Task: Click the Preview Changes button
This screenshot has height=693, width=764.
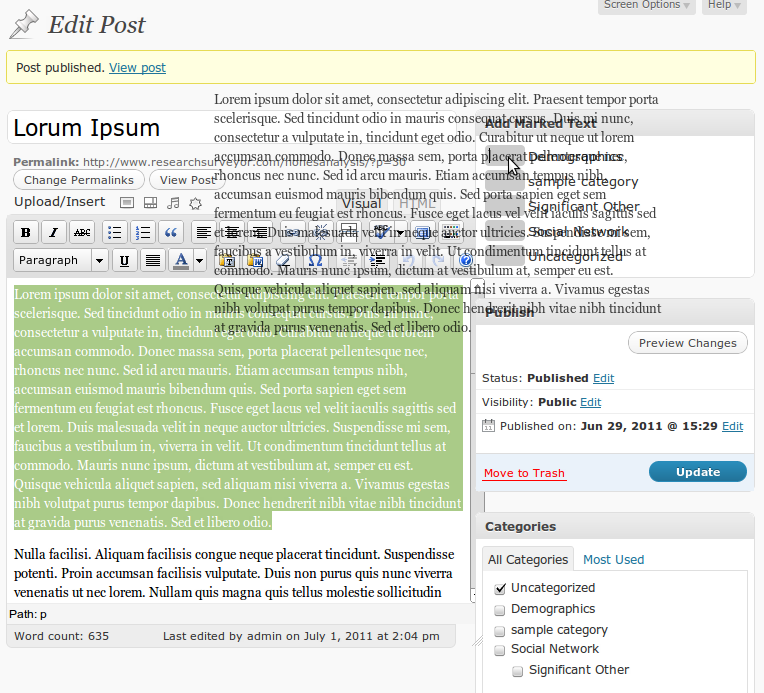Action: click(688, 343)
